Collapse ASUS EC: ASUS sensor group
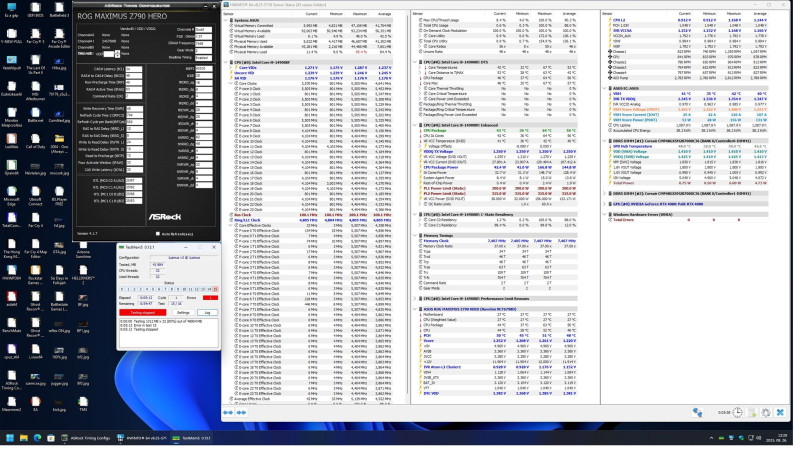 point(605,88)
